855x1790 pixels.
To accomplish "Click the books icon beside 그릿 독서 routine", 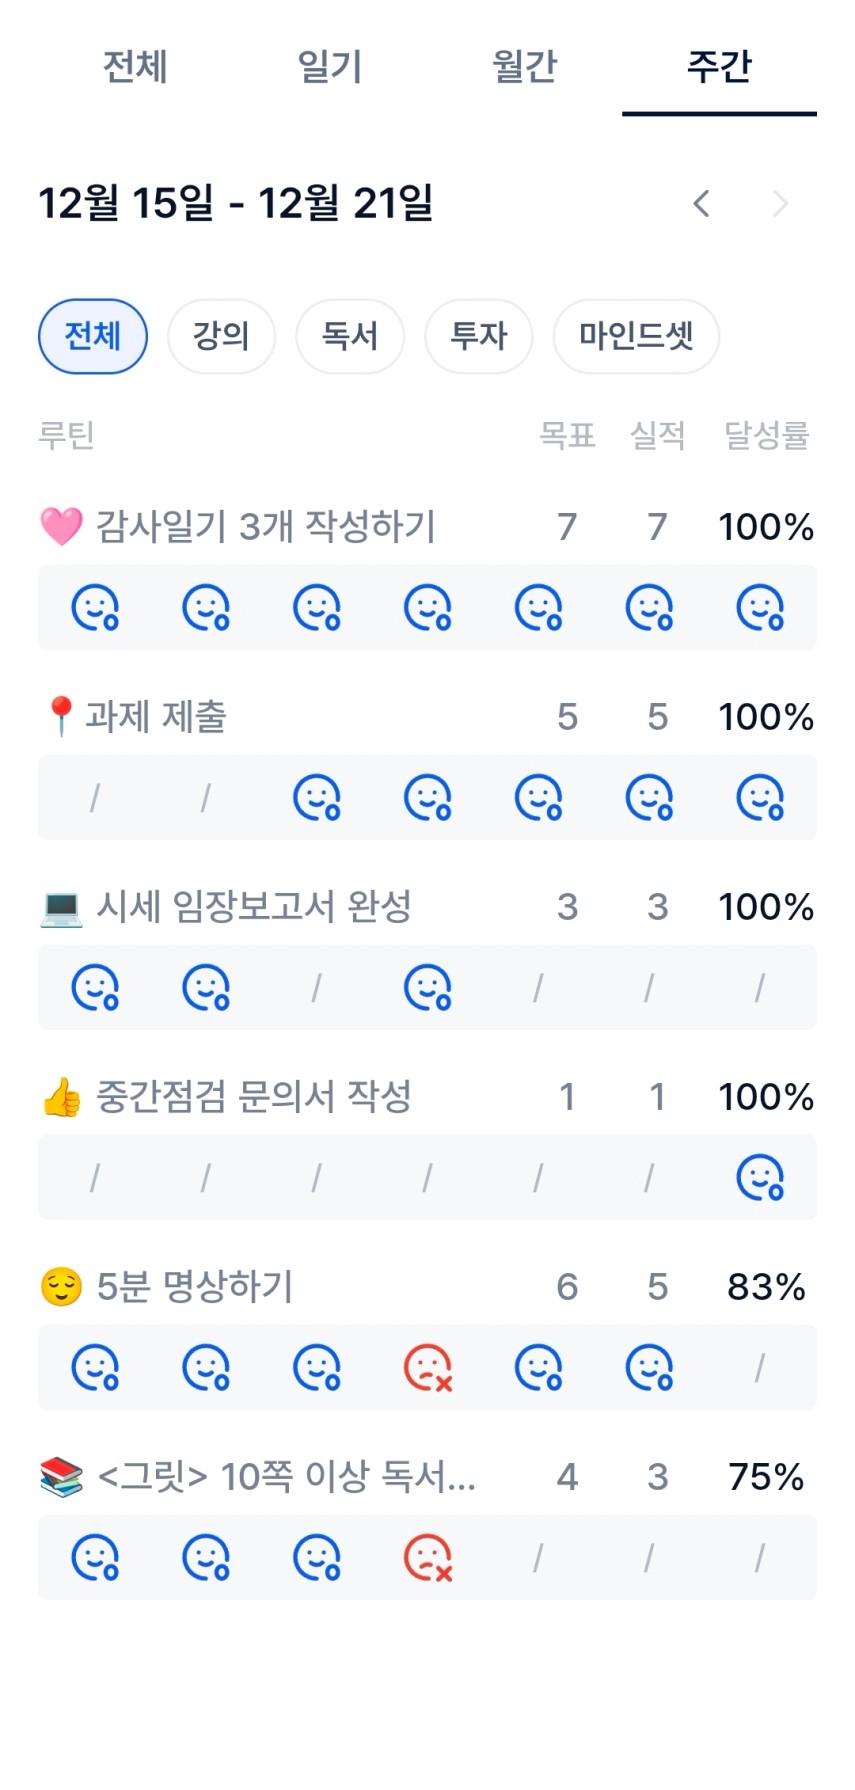I will click(x=61, y=1477).
